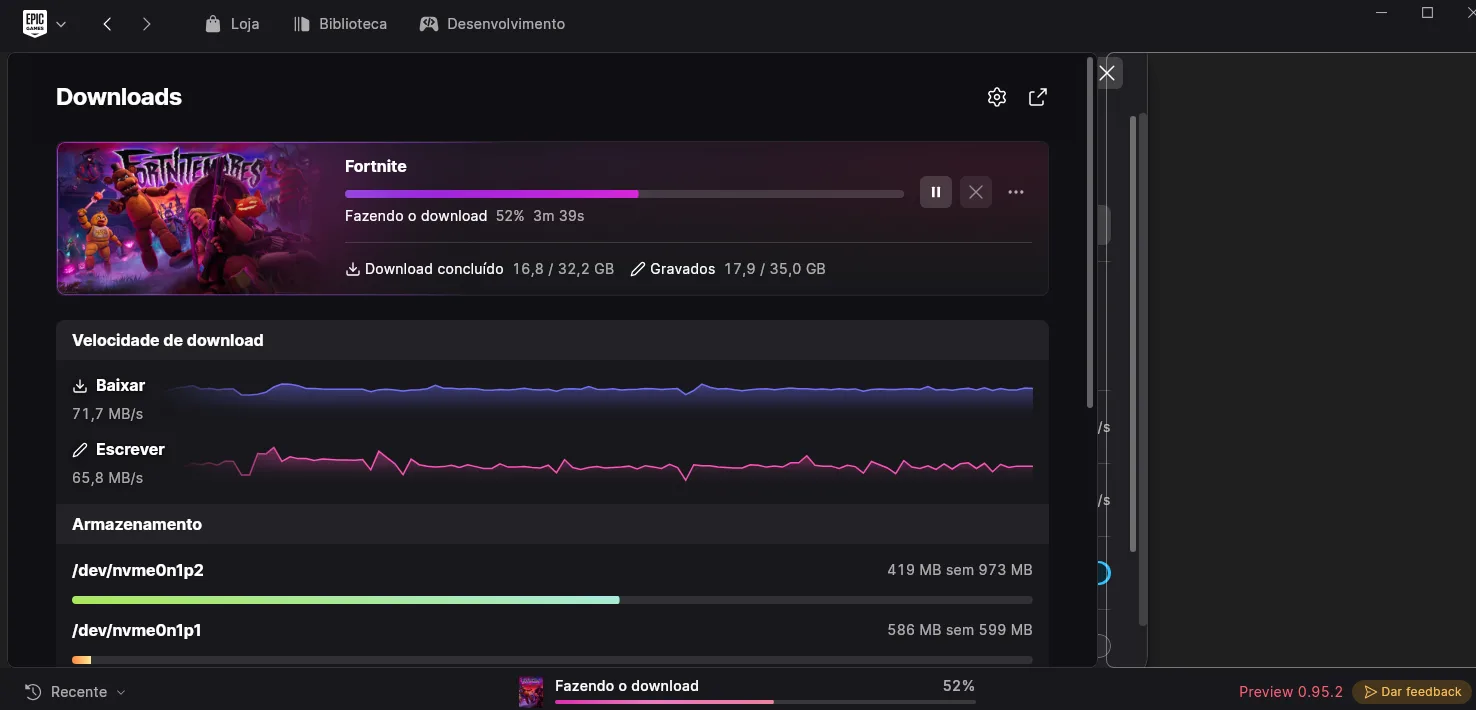This screenshot has width=1476, height=710.
Task: Click the Gravados pencil icon
Action: (638, 269)
